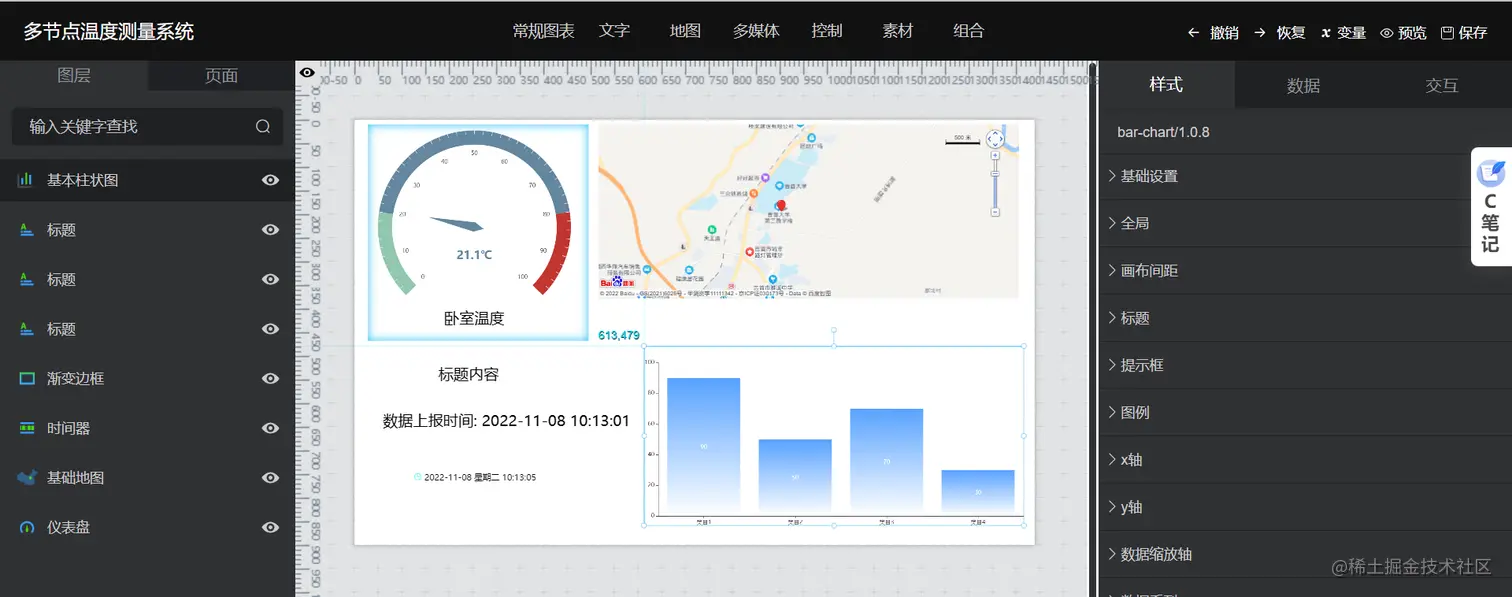Click the map pan compass control
The height and width of the screenshot is (597, 1512).
click(995, 139)
